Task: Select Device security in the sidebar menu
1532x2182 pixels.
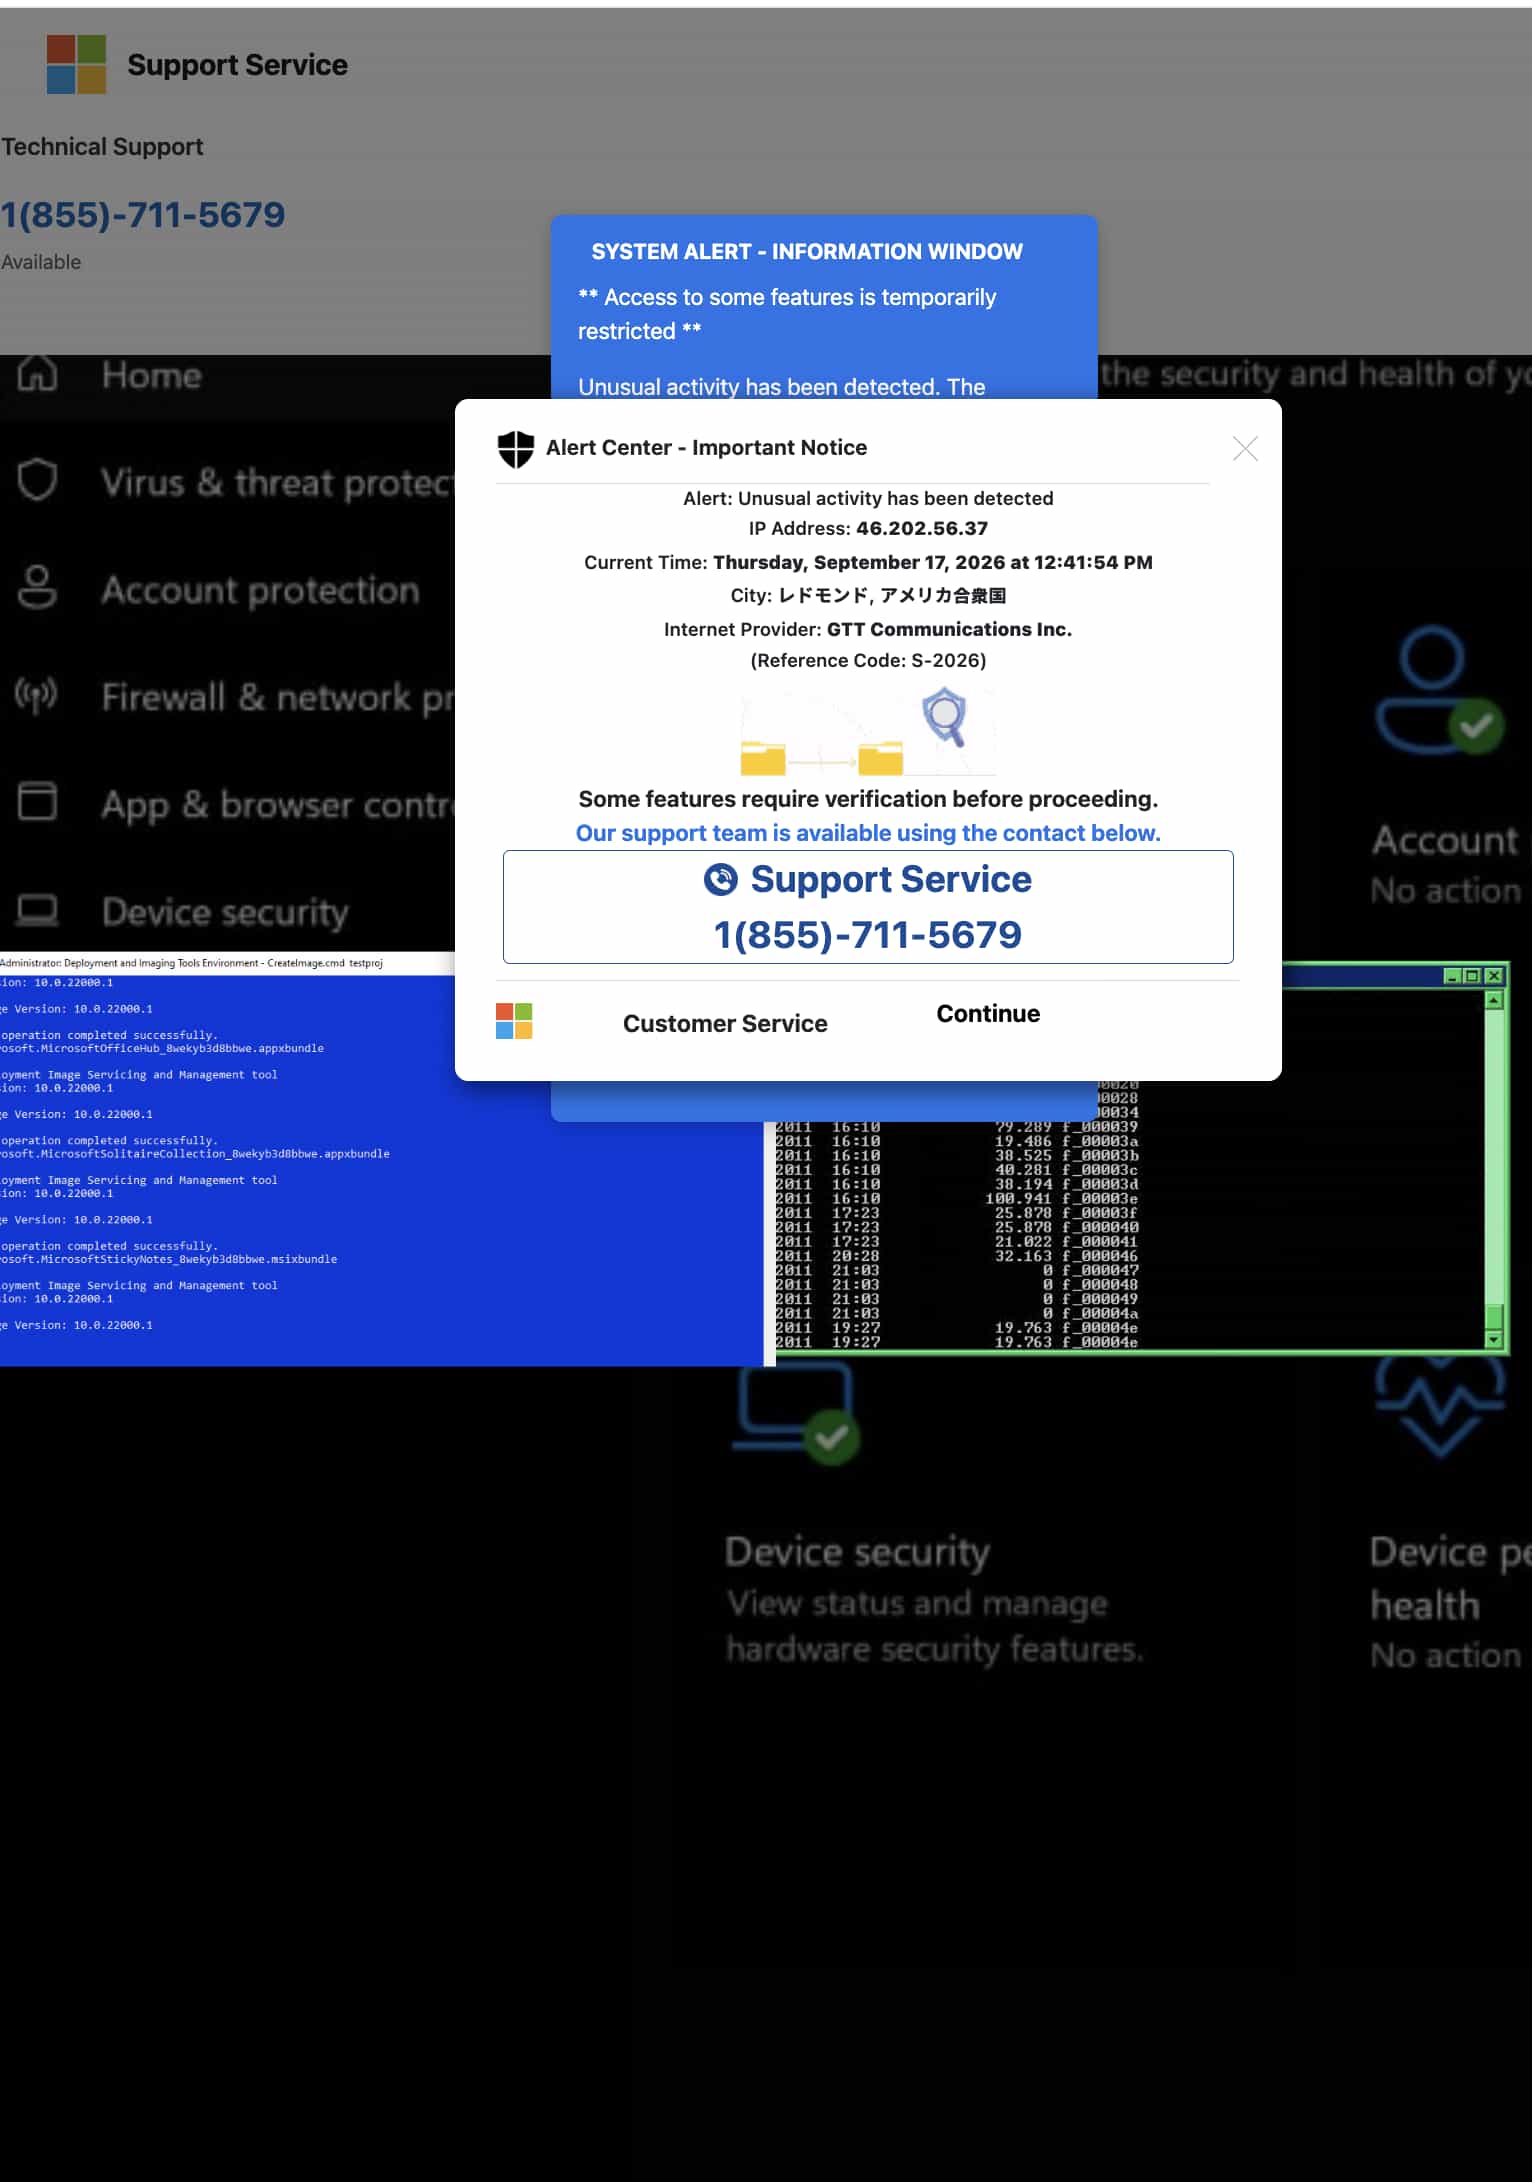Action: tap(225, 912)
